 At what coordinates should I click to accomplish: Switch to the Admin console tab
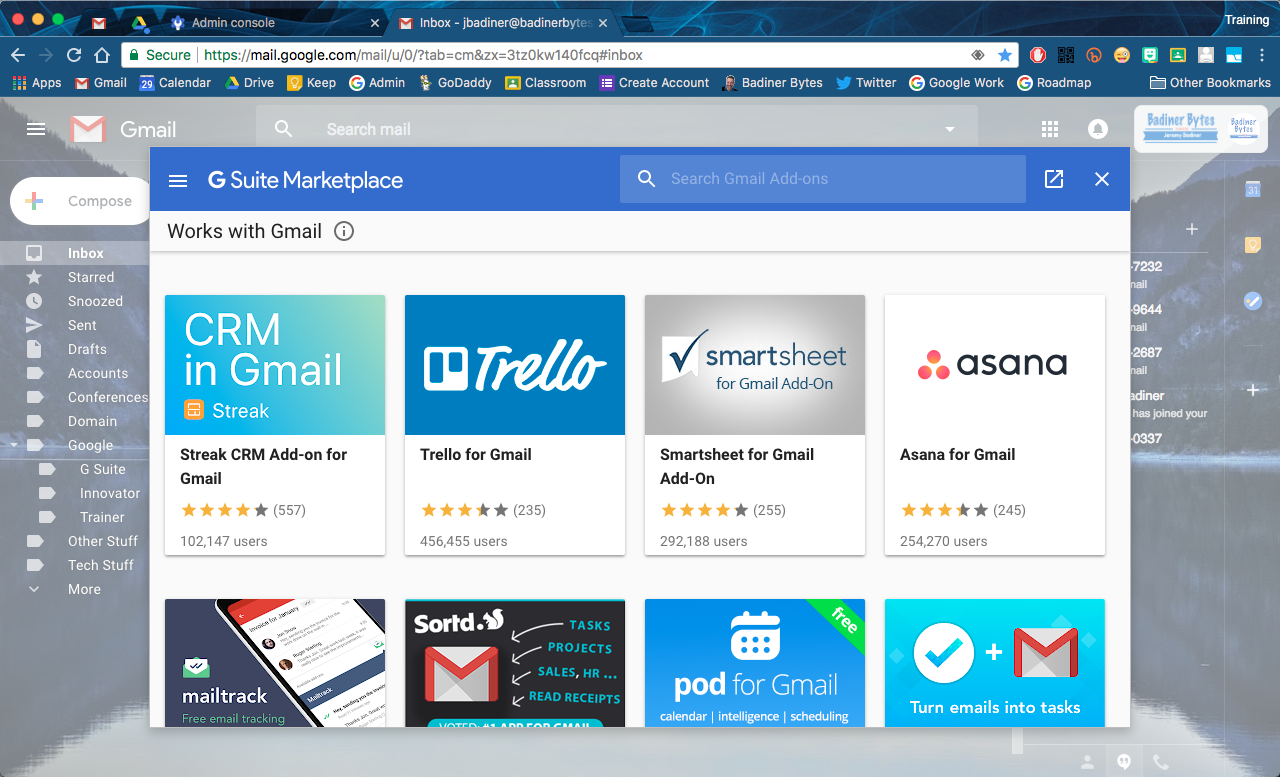tap(275, 22)
